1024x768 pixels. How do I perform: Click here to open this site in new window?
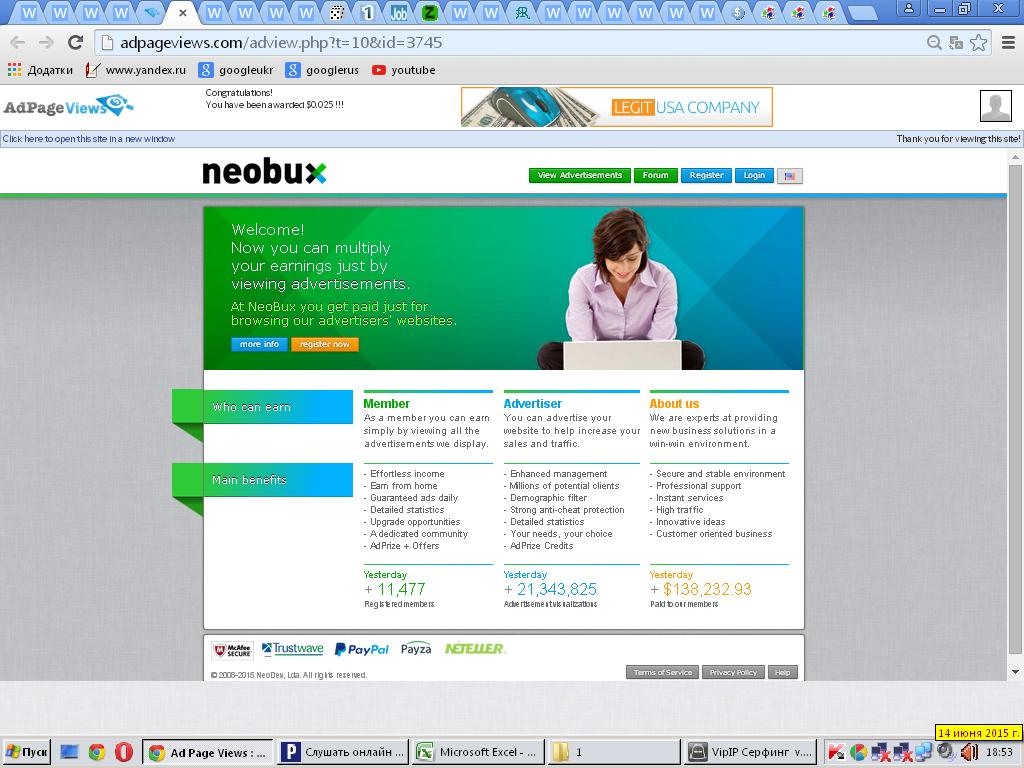pos(89,138)
